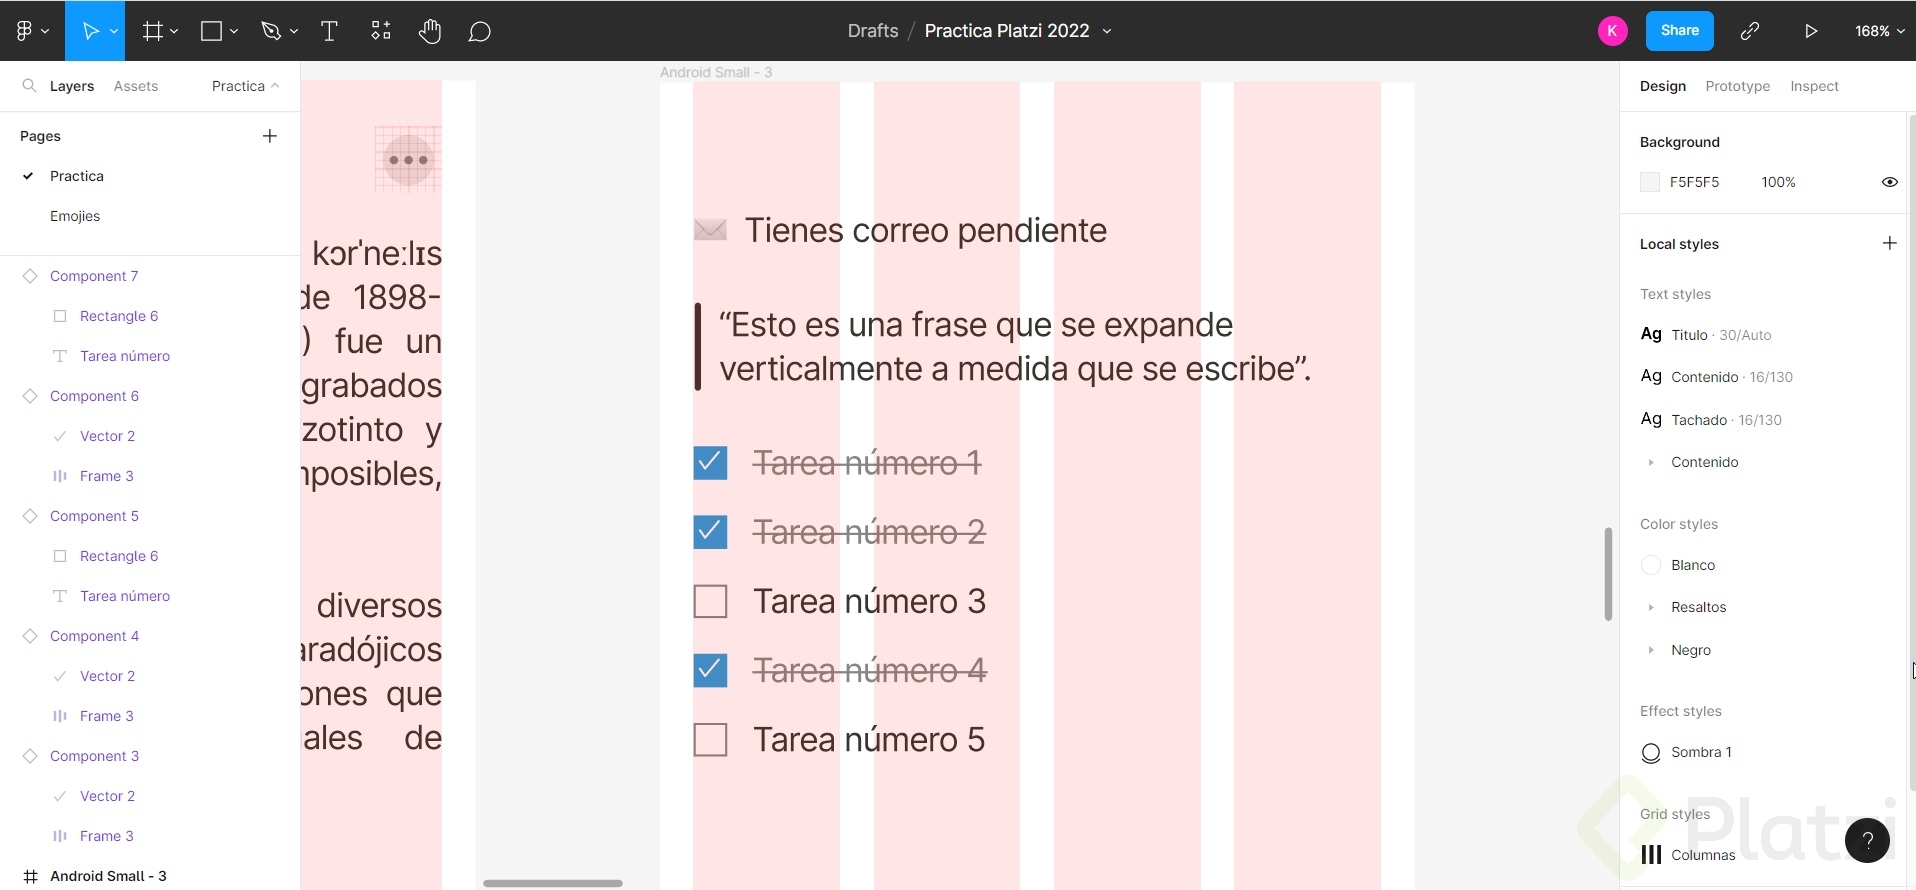Go to Drafts in breadcrumb
1916x890 pixels.
point(873,31)
